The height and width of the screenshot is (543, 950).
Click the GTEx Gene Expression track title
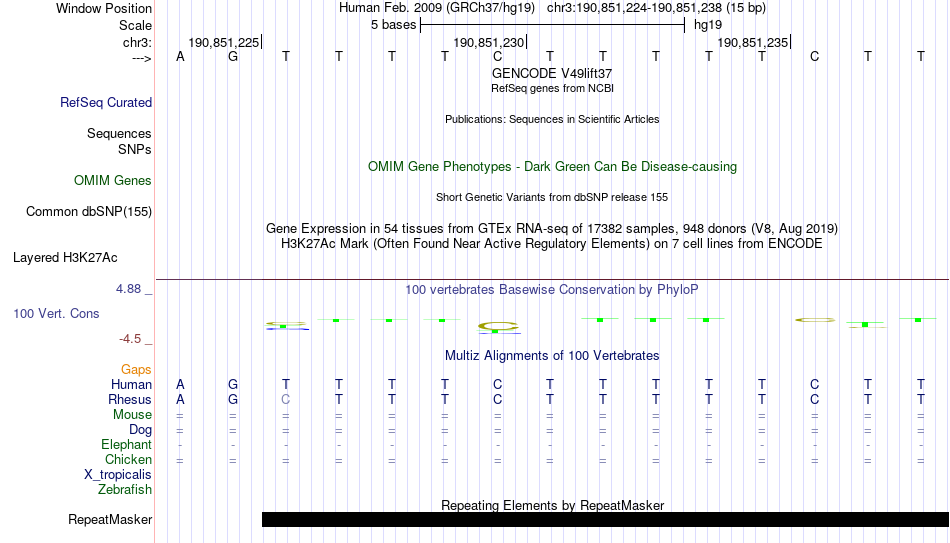tap(552, 228)
